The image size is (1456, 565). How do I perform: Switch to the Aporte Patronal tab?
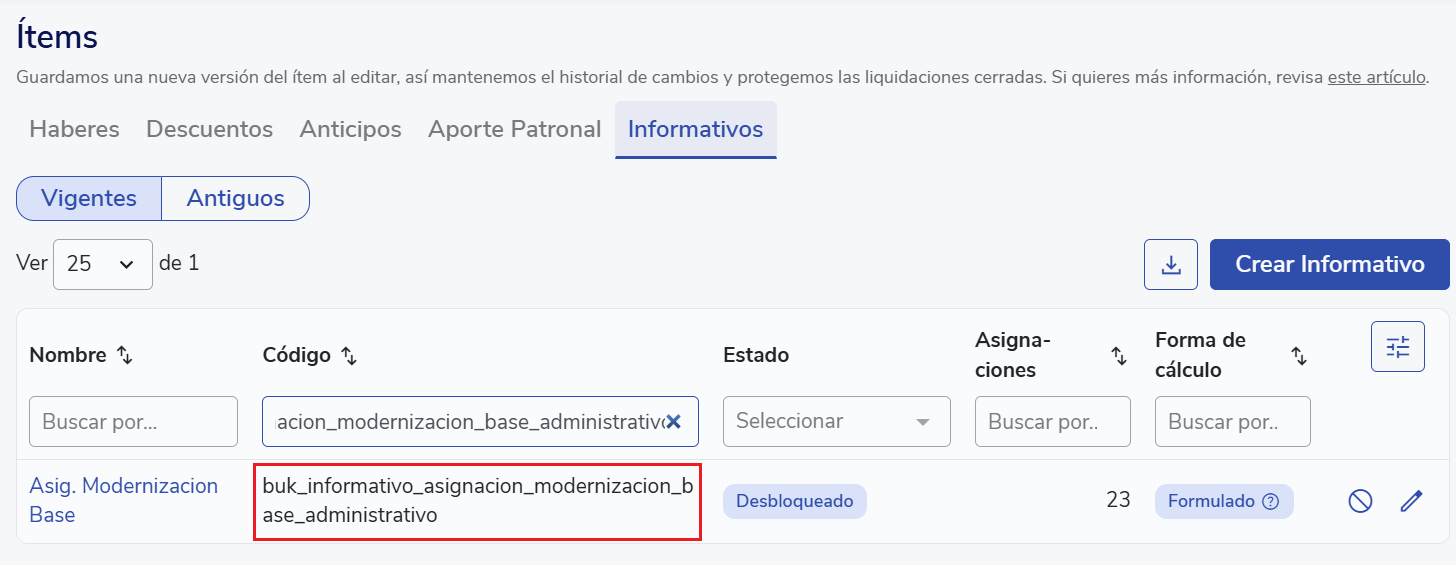(x=514, y=129)
